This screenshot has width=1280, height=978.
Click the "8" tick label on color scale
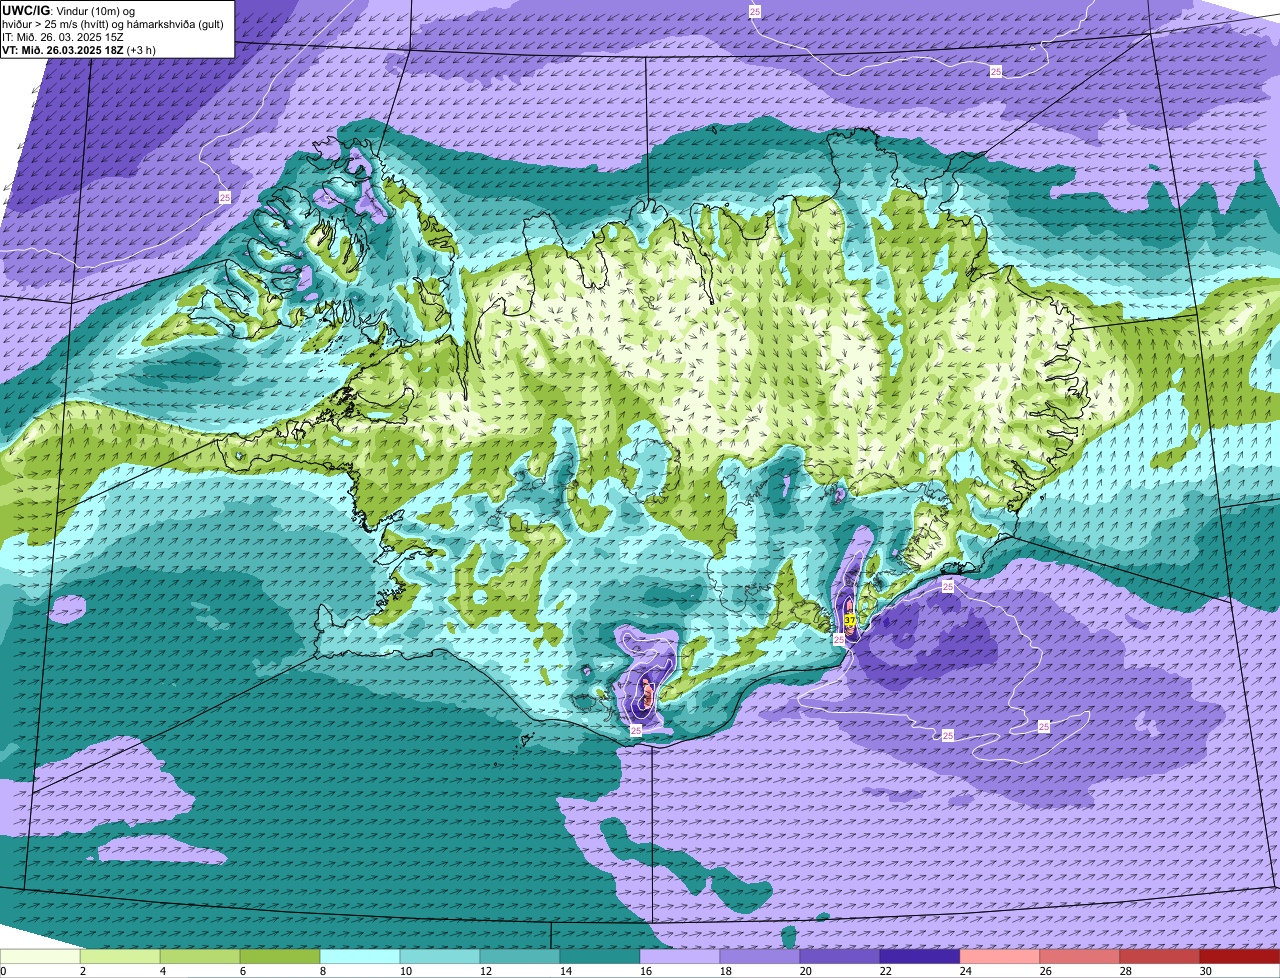(323, 971)
